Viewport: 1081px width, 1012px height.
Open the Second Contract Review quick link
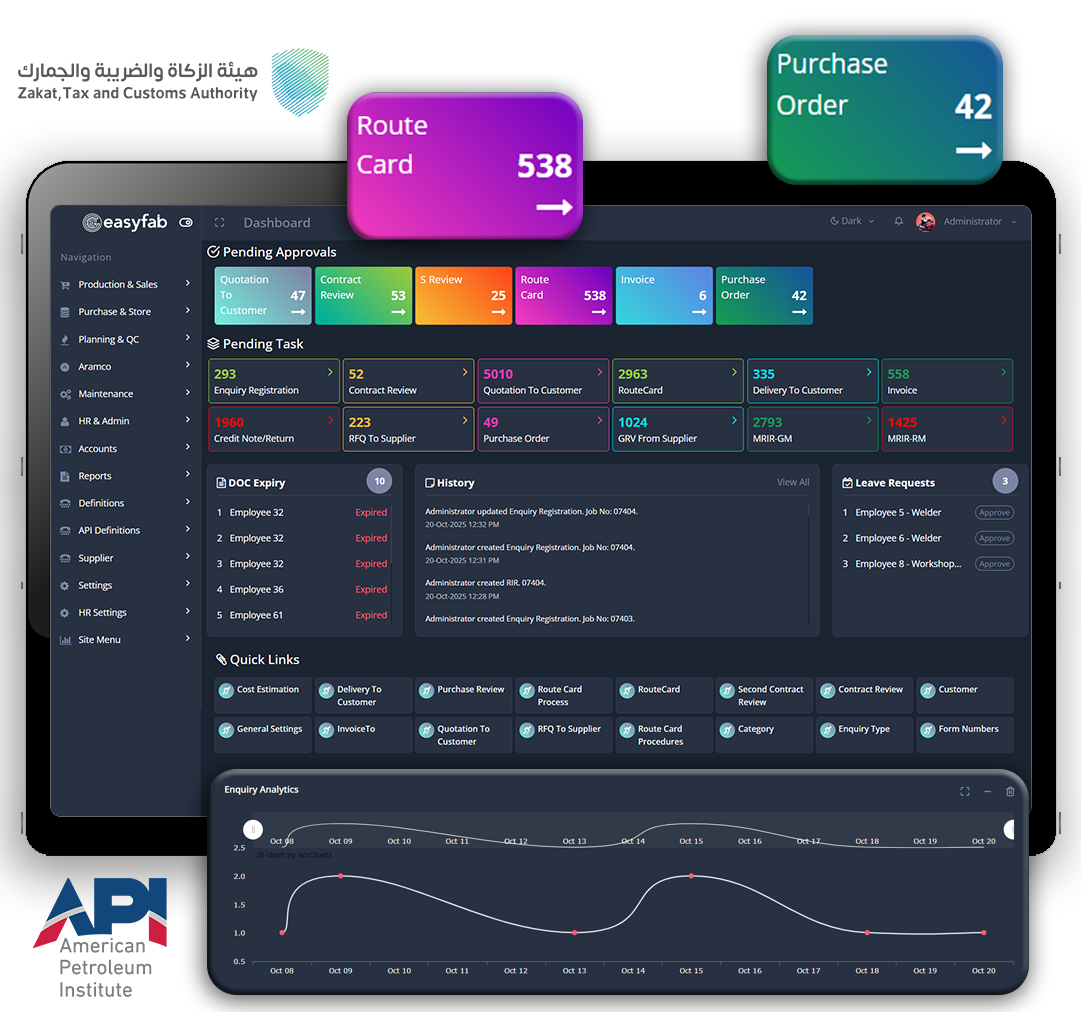764,695
